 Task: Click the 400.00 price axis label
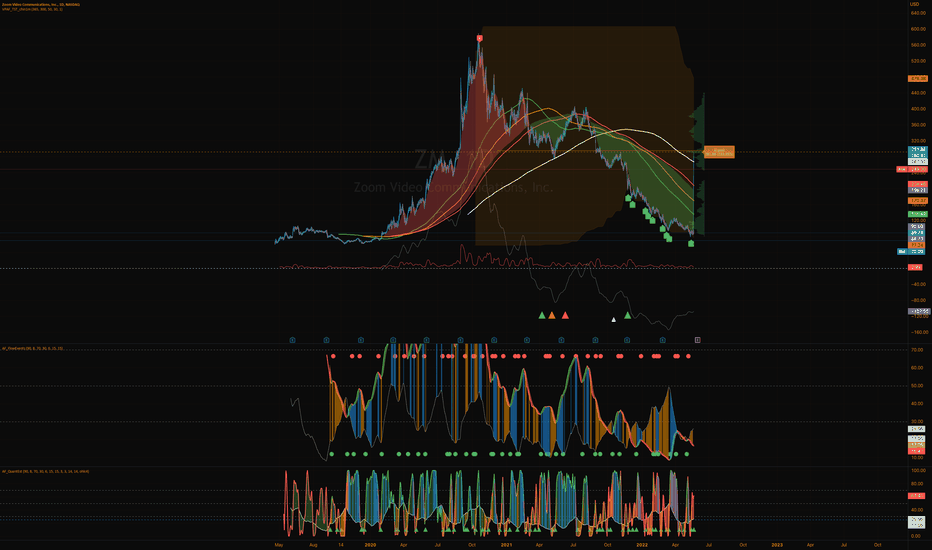click(x=918, y=109)
